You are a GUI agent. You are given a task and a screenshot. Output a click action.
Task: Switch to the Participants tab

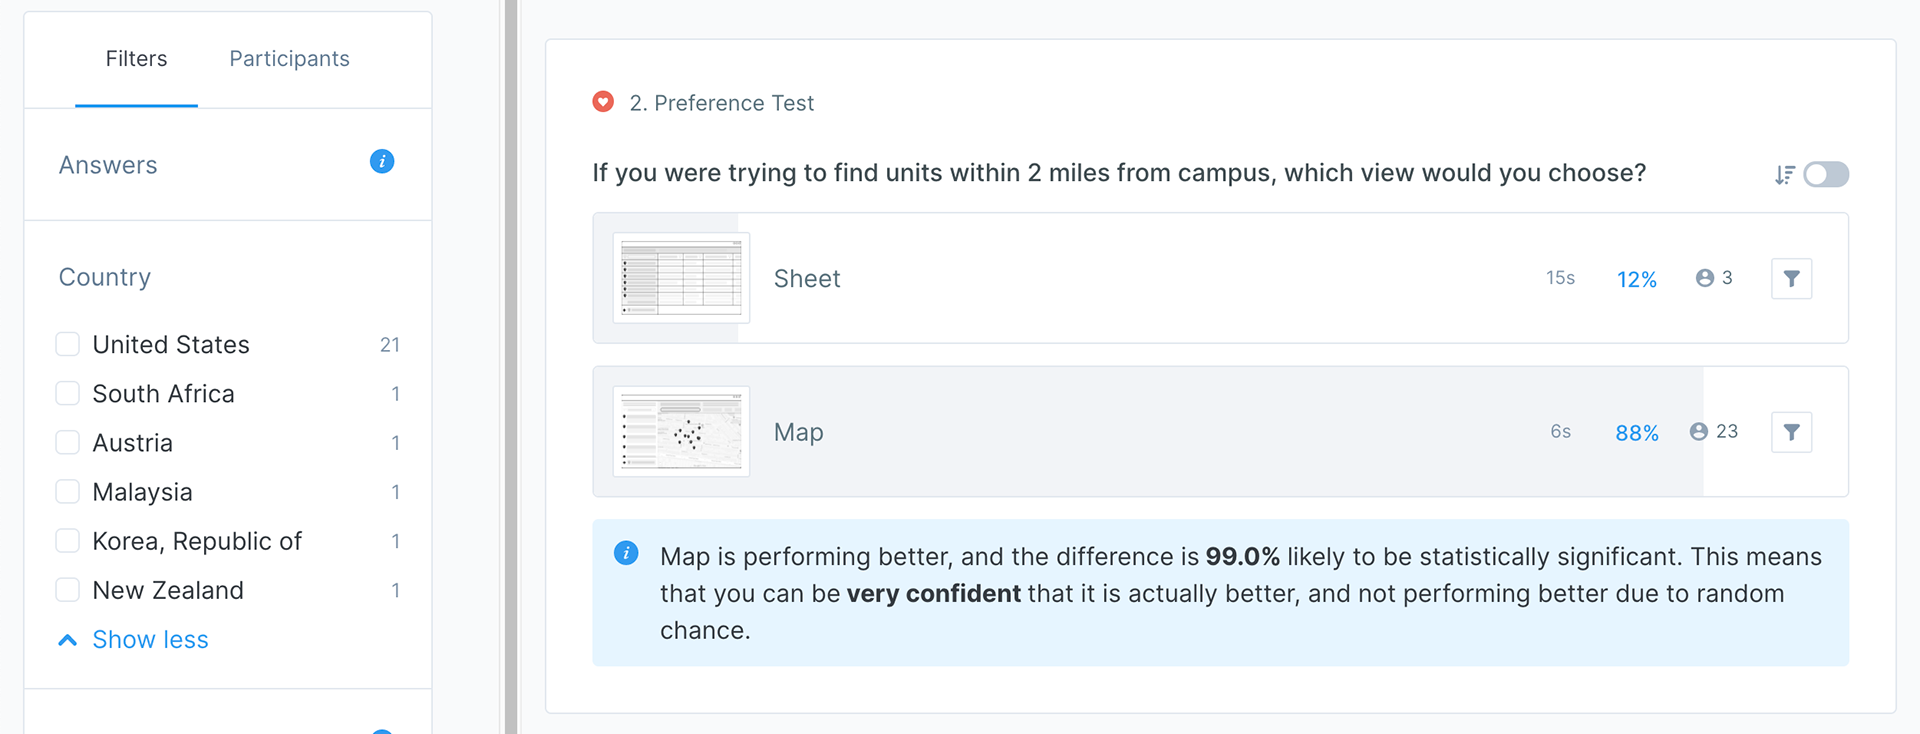(289, 59)
